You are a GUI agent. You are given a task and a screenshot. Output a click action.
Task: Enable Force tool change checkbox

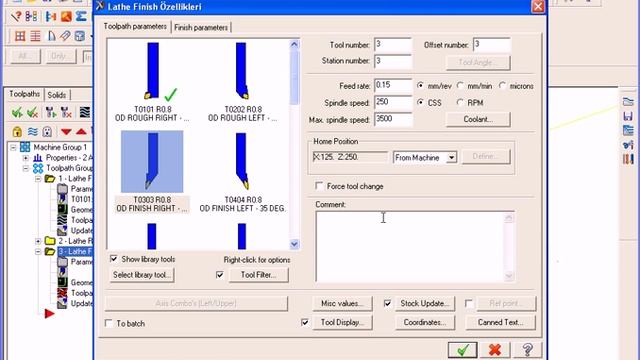pos(319,186)
